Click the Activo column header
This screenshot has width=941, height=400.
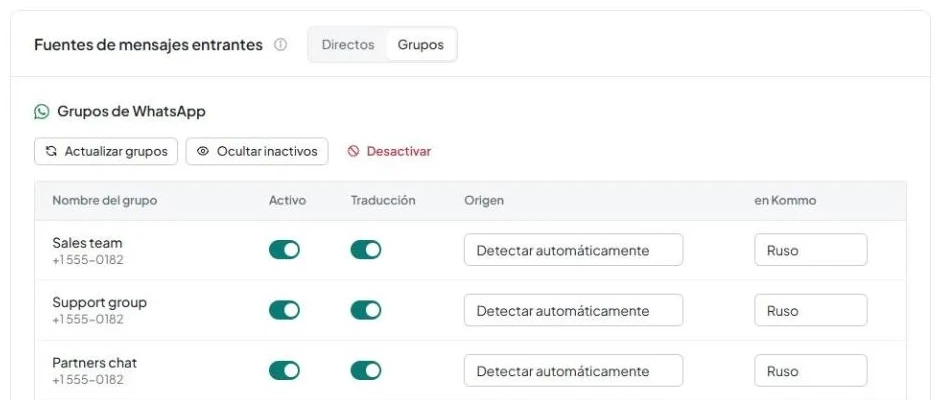click(x=287, y=200)
